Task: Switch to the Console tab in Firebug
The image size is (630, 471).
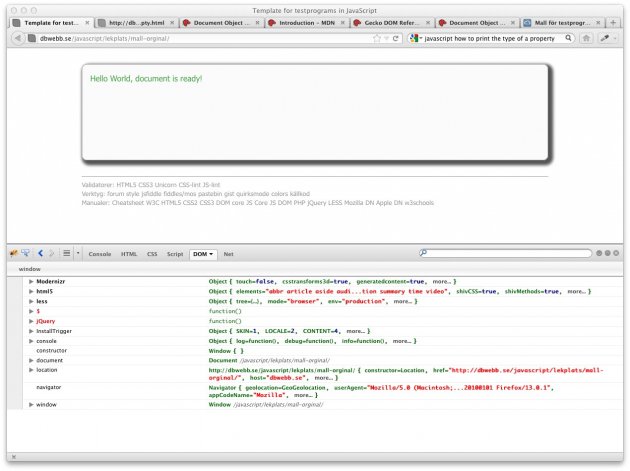Action: 100,254
